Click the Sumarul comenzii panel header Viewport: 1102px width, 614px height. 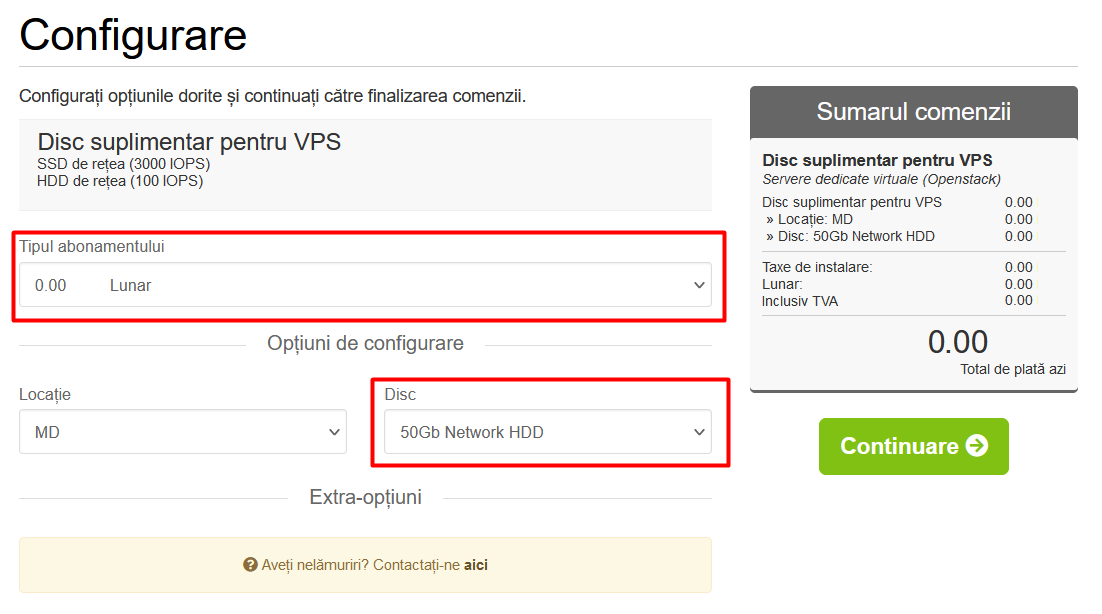click(x=913, y=111)
